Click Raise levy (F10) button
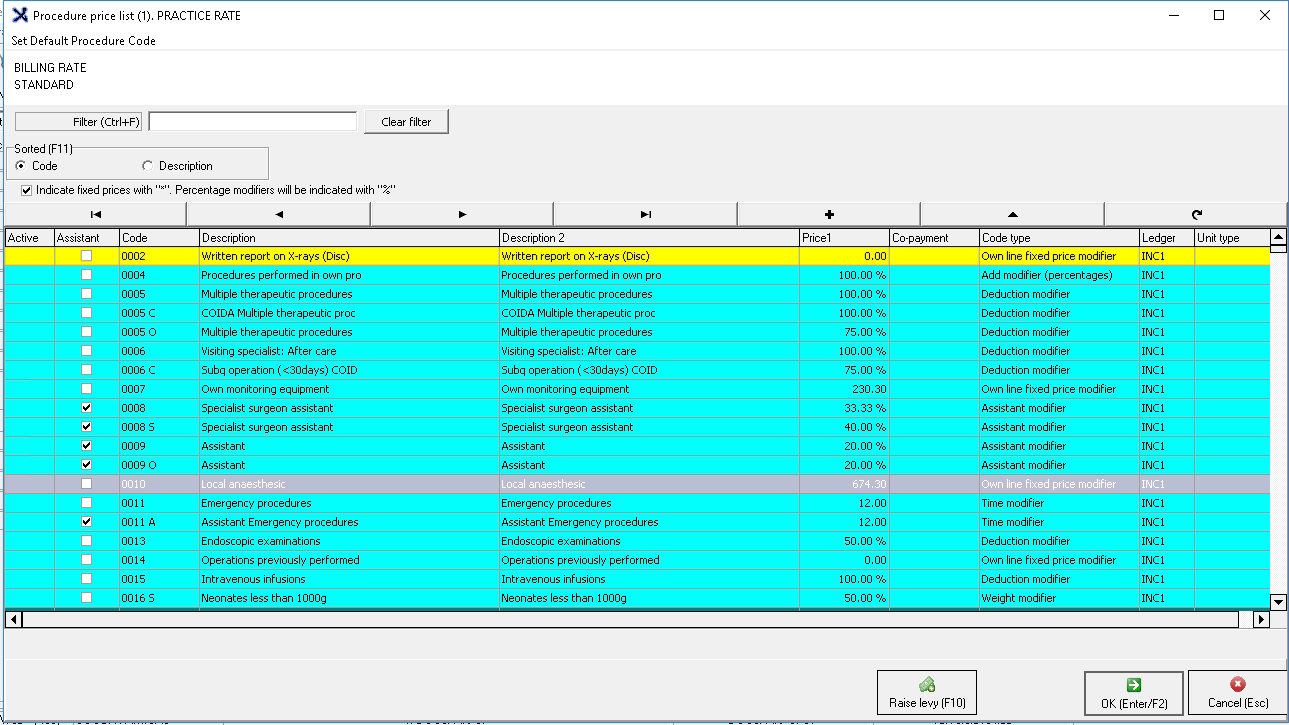Image resolution: width=1289 pixels, height=725 pixels. click(926, 692)
